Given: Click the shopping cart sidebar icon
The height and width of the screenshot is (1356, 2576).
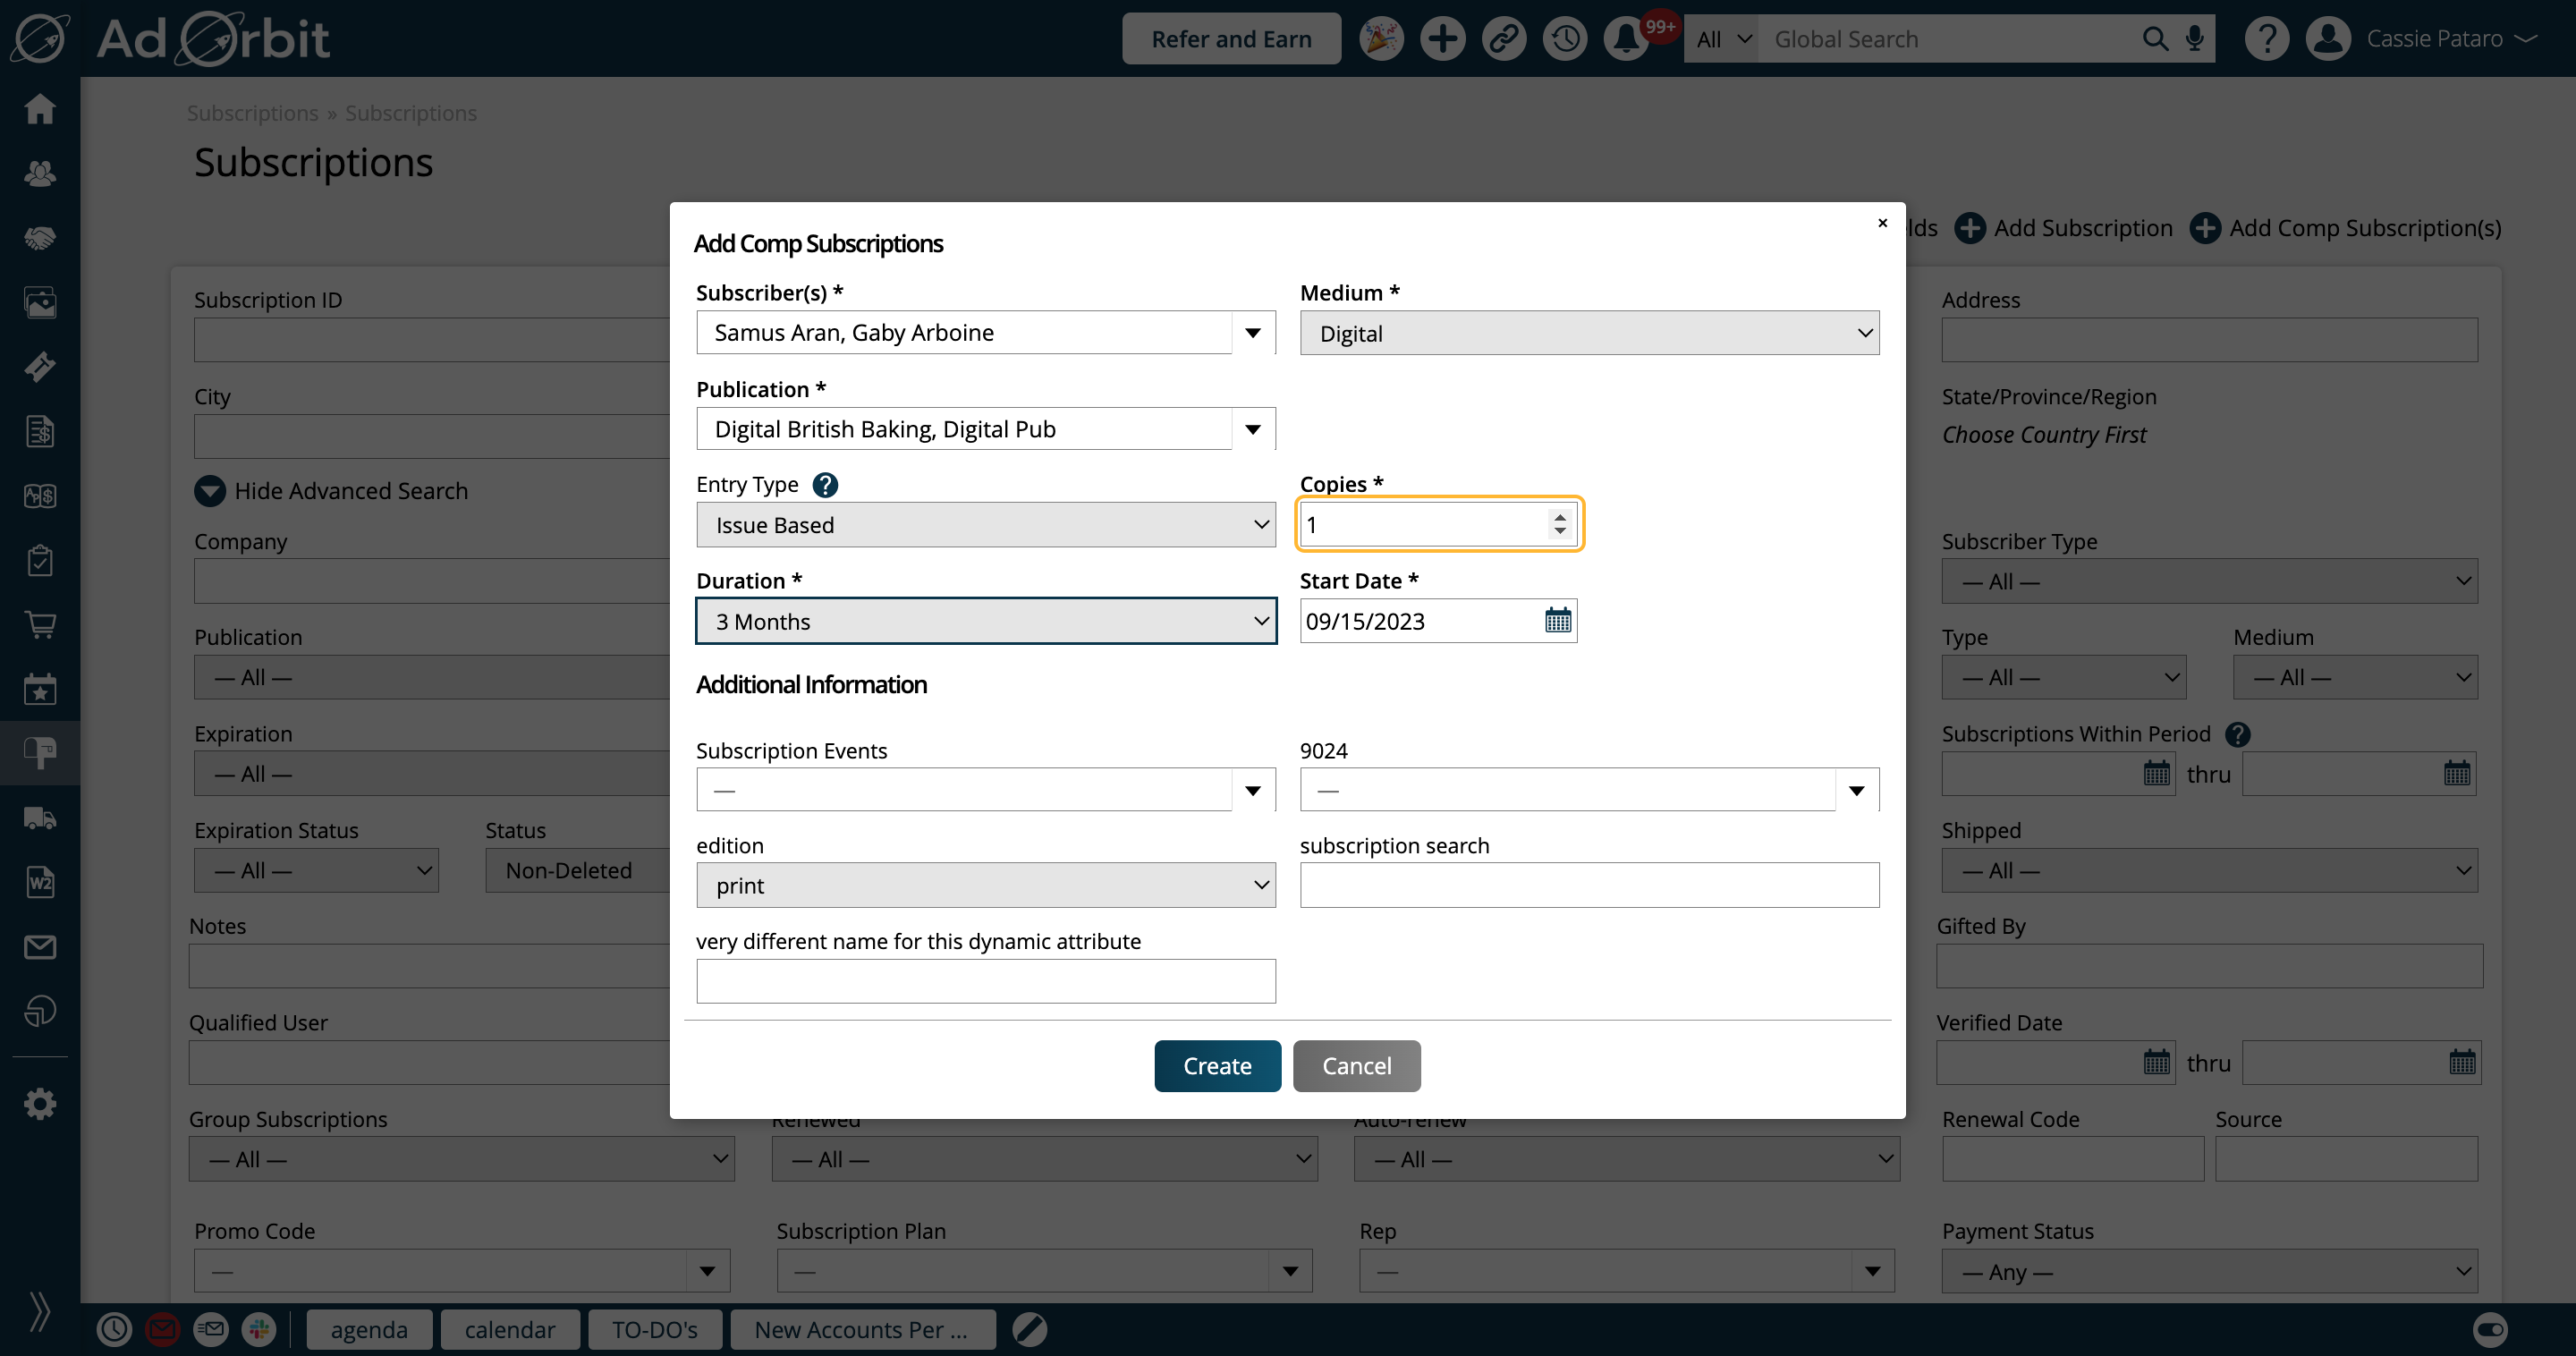Looking at the screenshot, I should [x=40, y=625].
